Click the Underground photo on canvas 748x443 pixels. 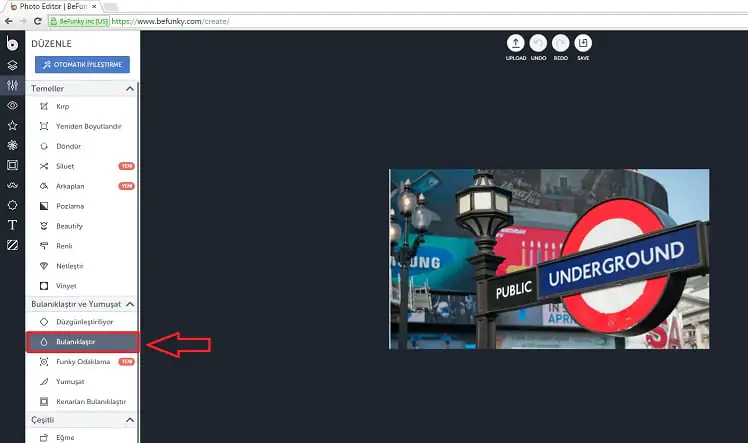pyautogui.click(x=549, y=259)
